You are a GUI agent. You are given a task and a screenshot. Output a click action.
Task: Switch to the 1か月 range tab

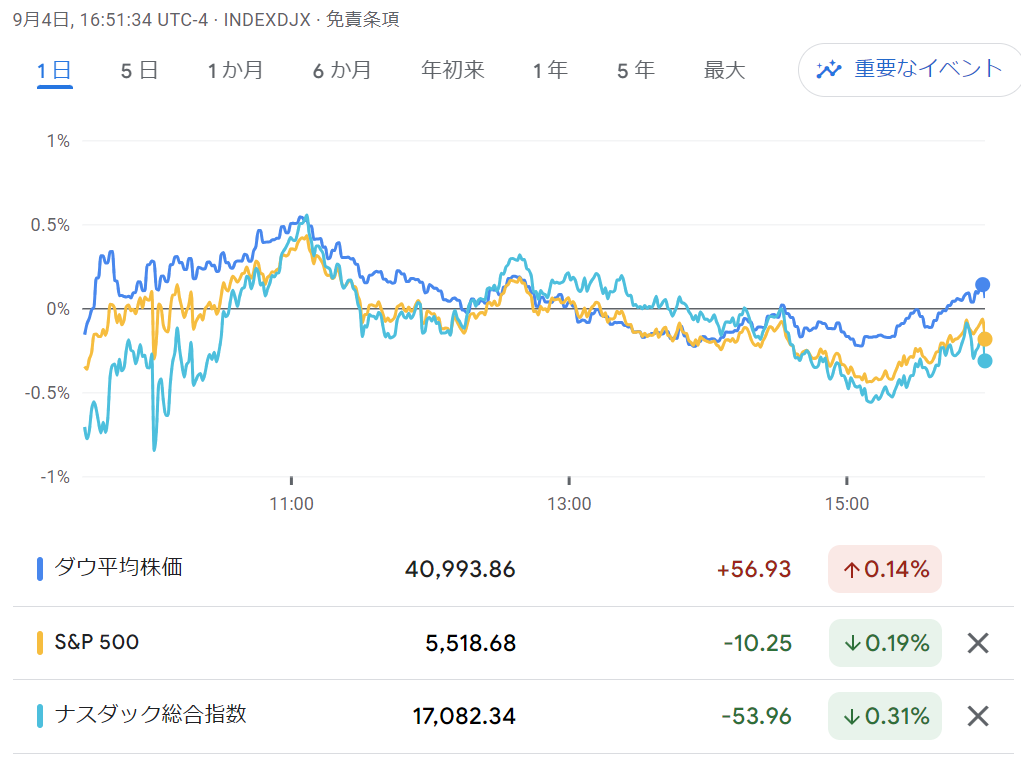click(235, 70)
